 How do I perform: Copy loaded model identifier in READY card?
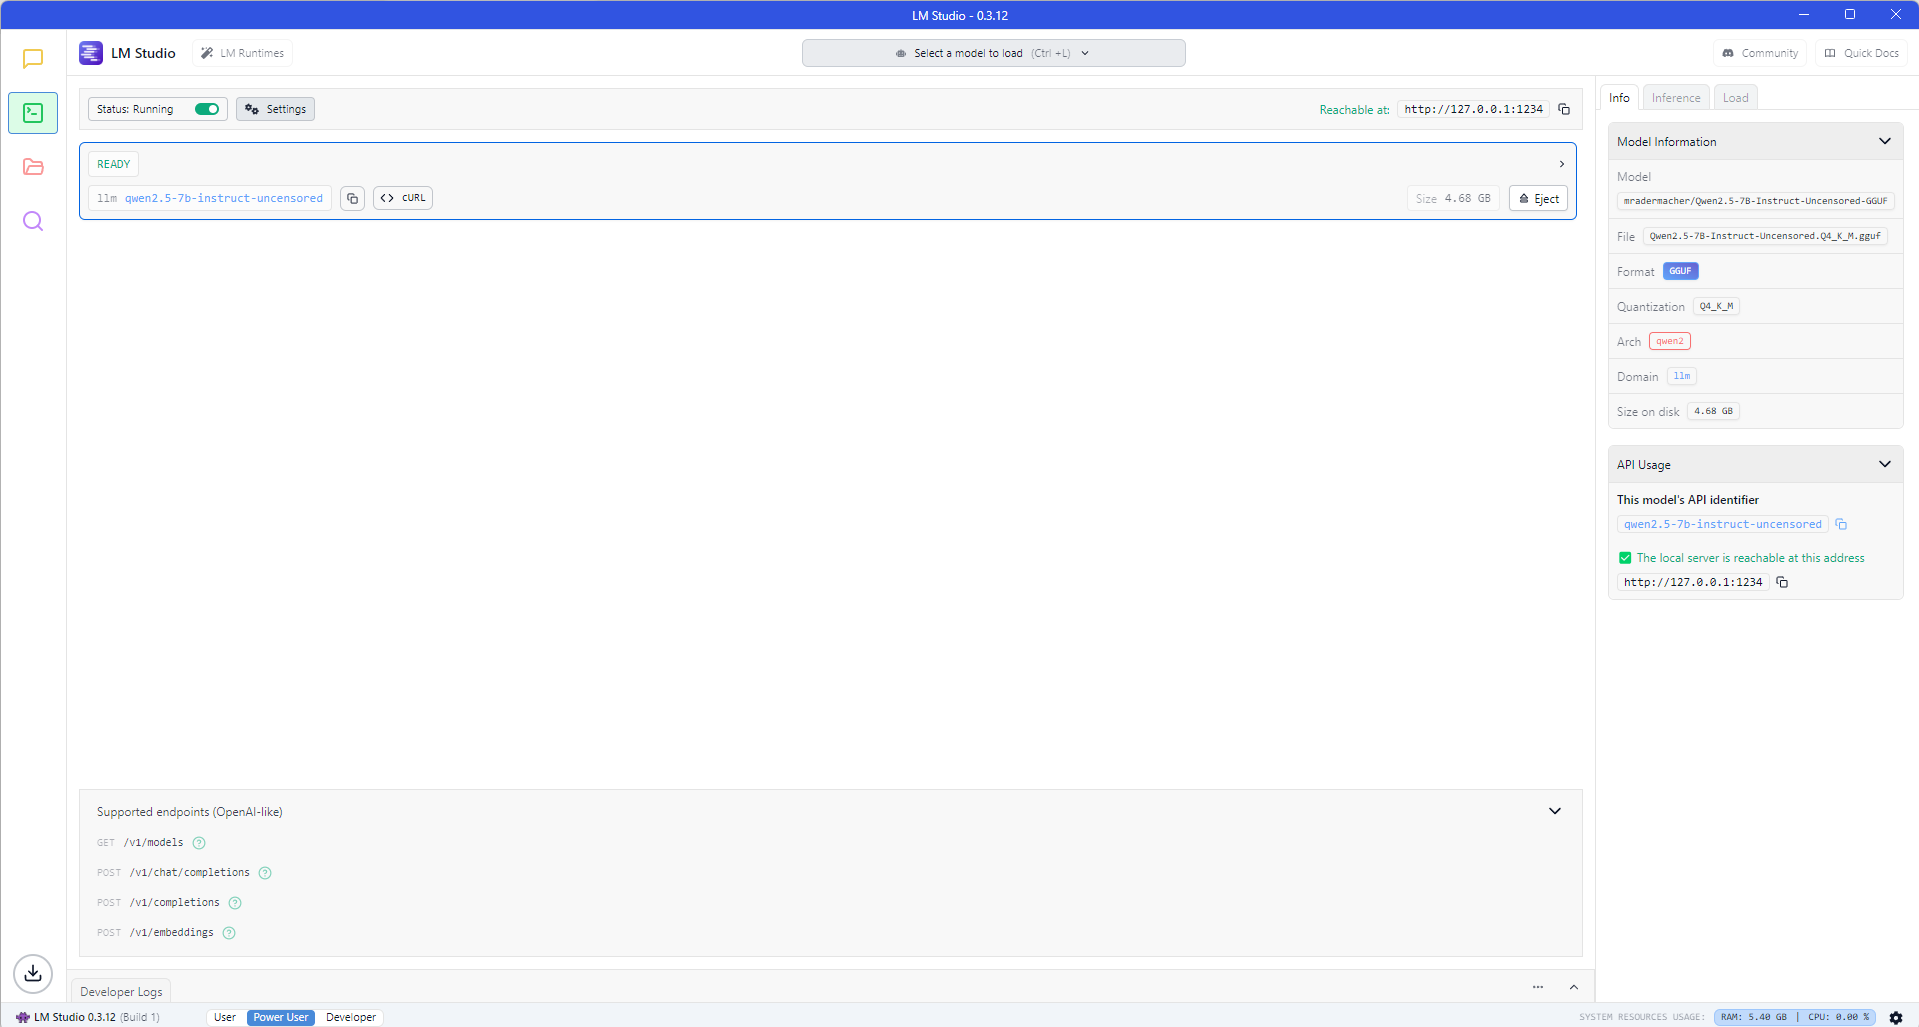[352, 198]
